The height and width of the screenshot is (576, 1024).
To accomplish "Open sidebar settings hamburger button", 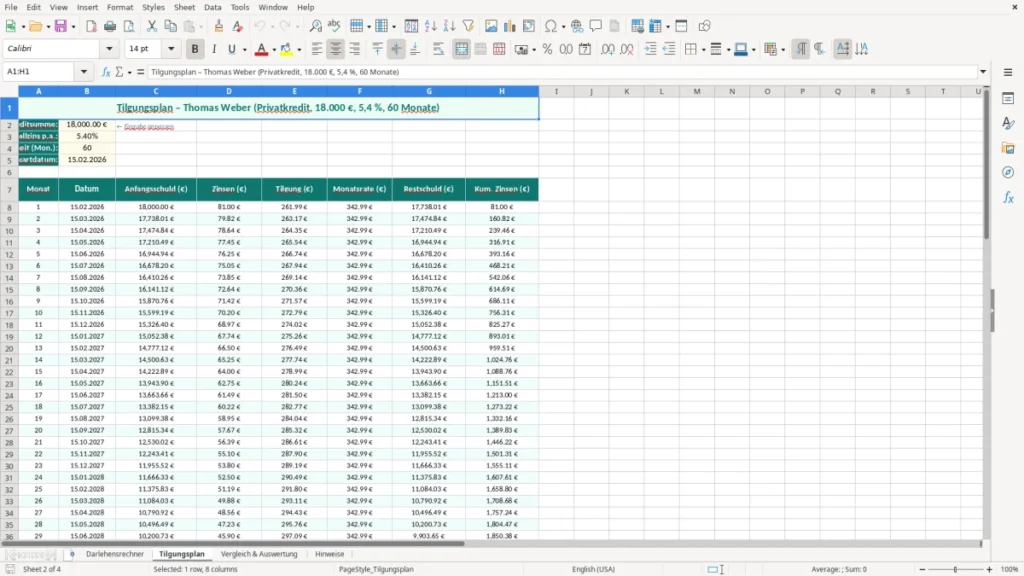I will 1008,72.
